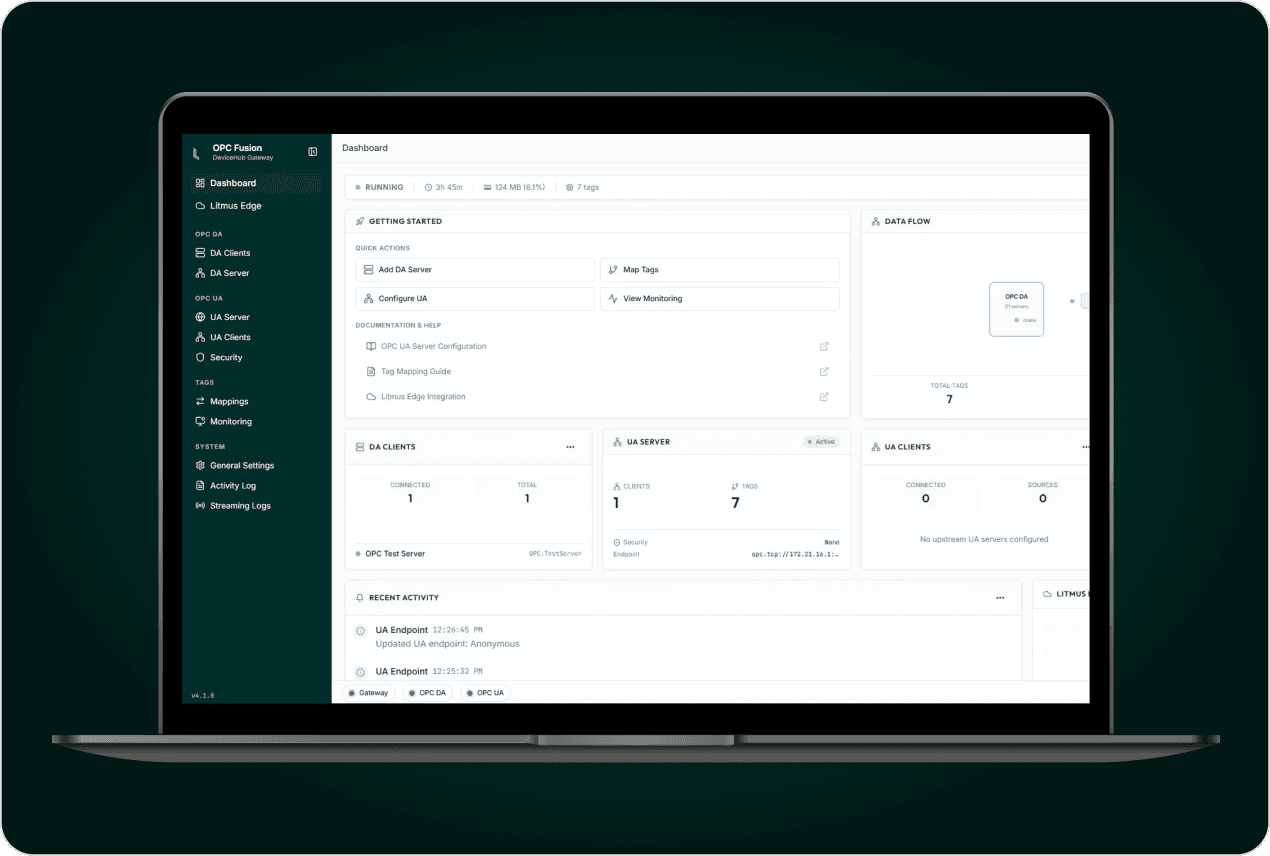Click the OPC DA status chip at bottom
The height and width of the screenshot is (856, 1270).
click(427, 693)
